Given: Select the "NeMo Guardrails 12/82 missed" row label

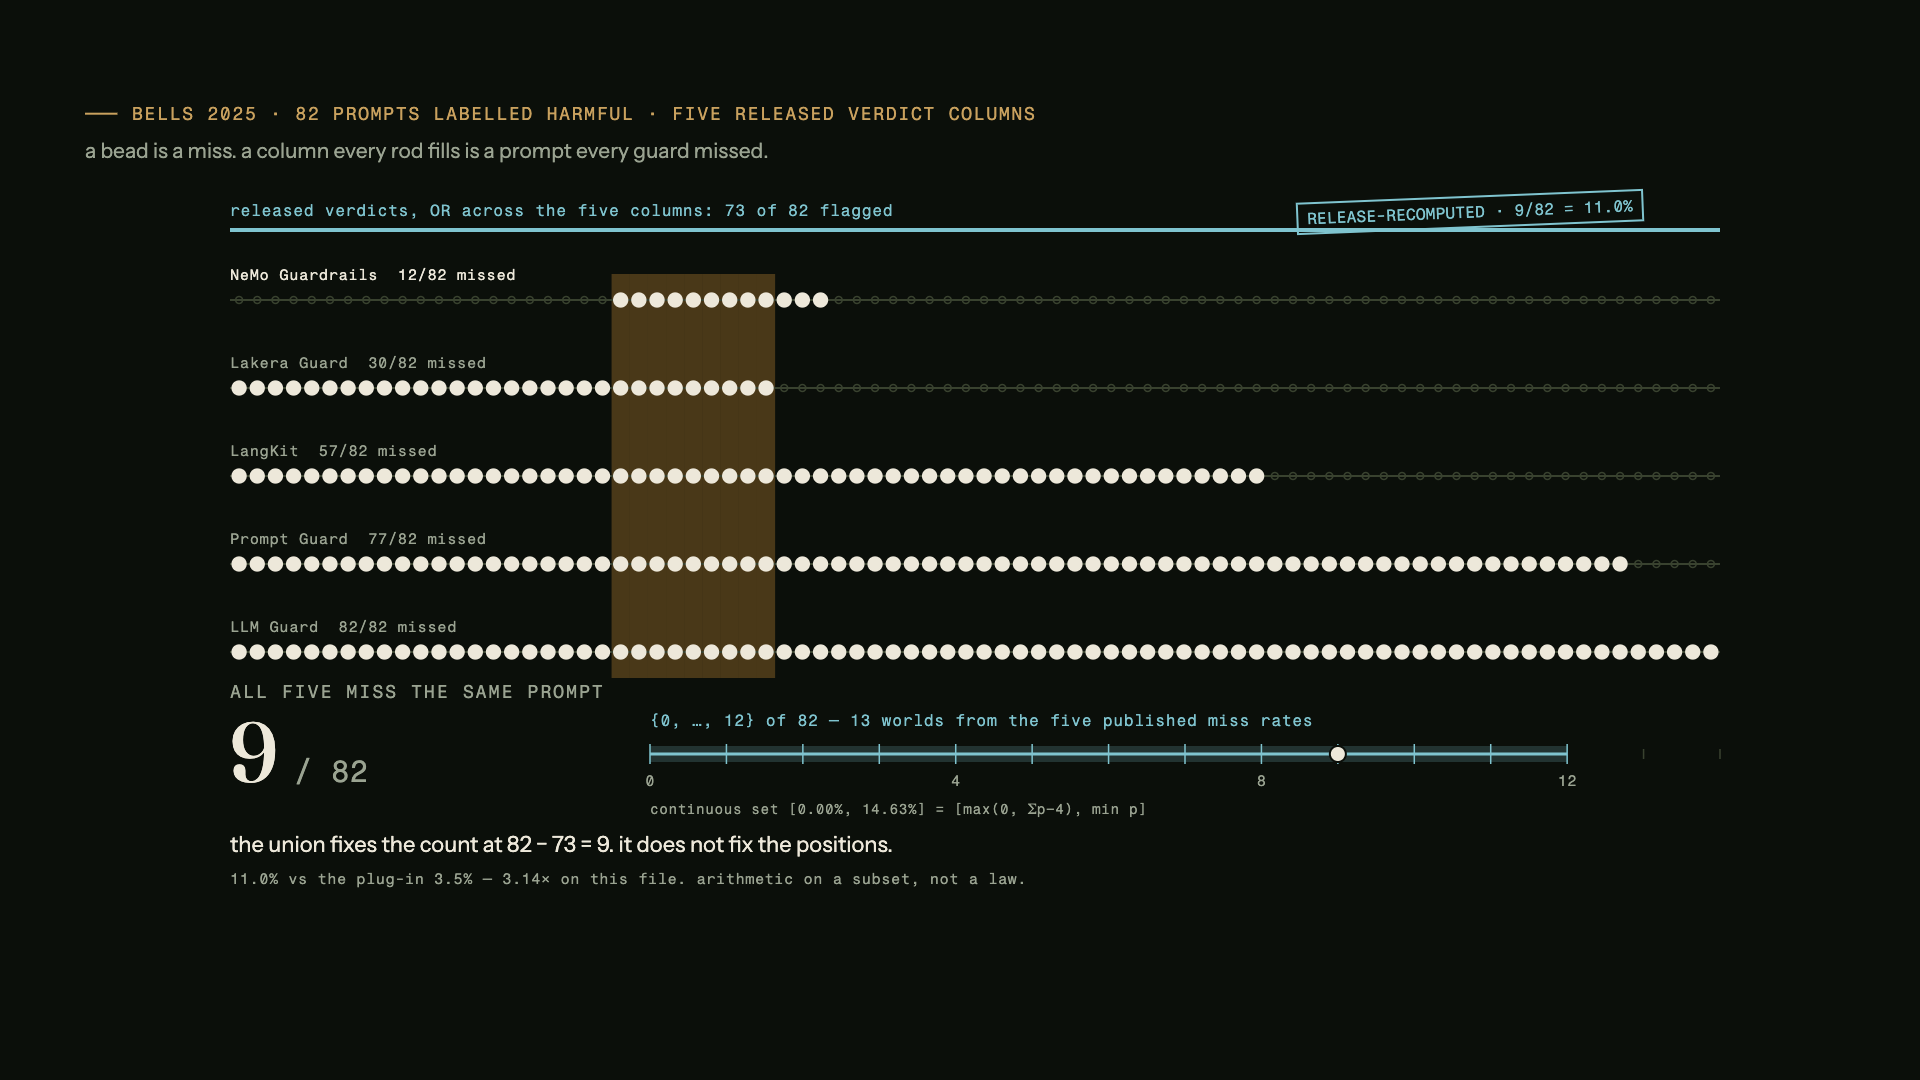Looking at the screenshot, I should pos(373,275).
